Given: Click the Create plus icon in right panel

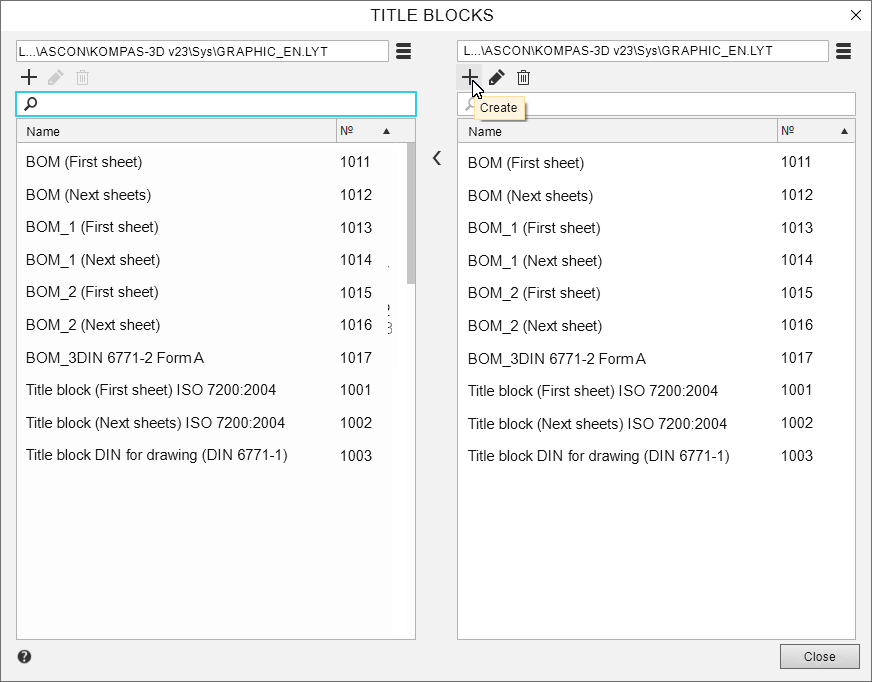Looking at the screenshot, I should pyautogui.click(x=469, y=77).
